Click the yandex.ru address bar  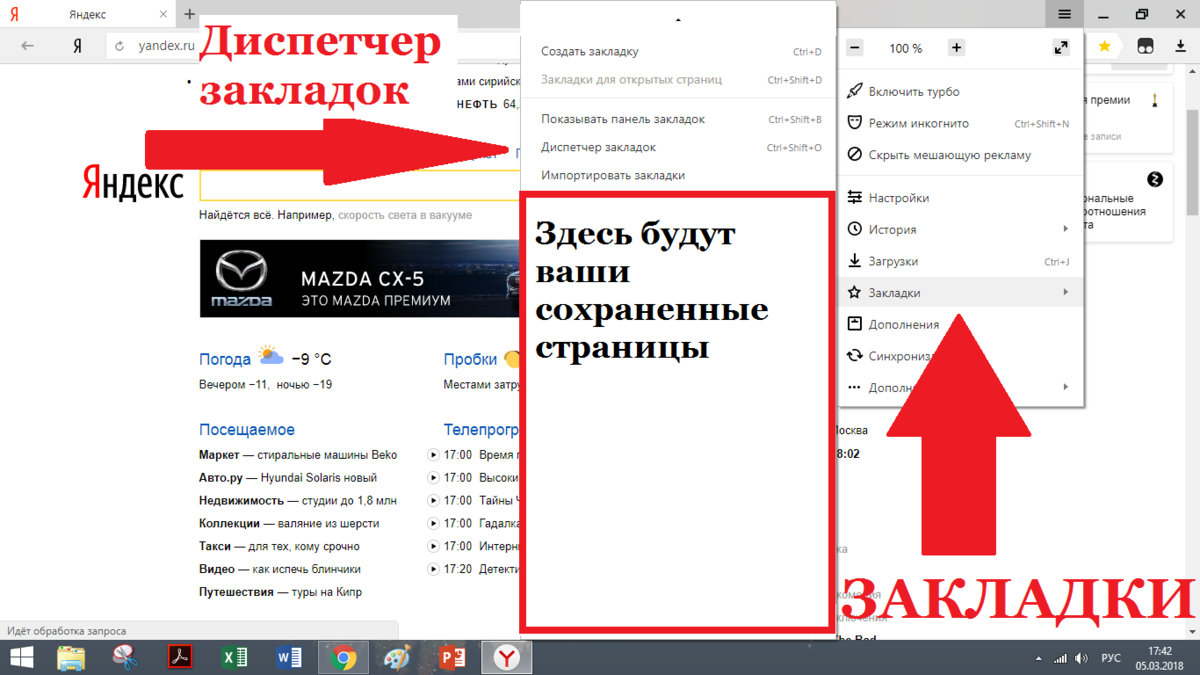click(165, 46)
